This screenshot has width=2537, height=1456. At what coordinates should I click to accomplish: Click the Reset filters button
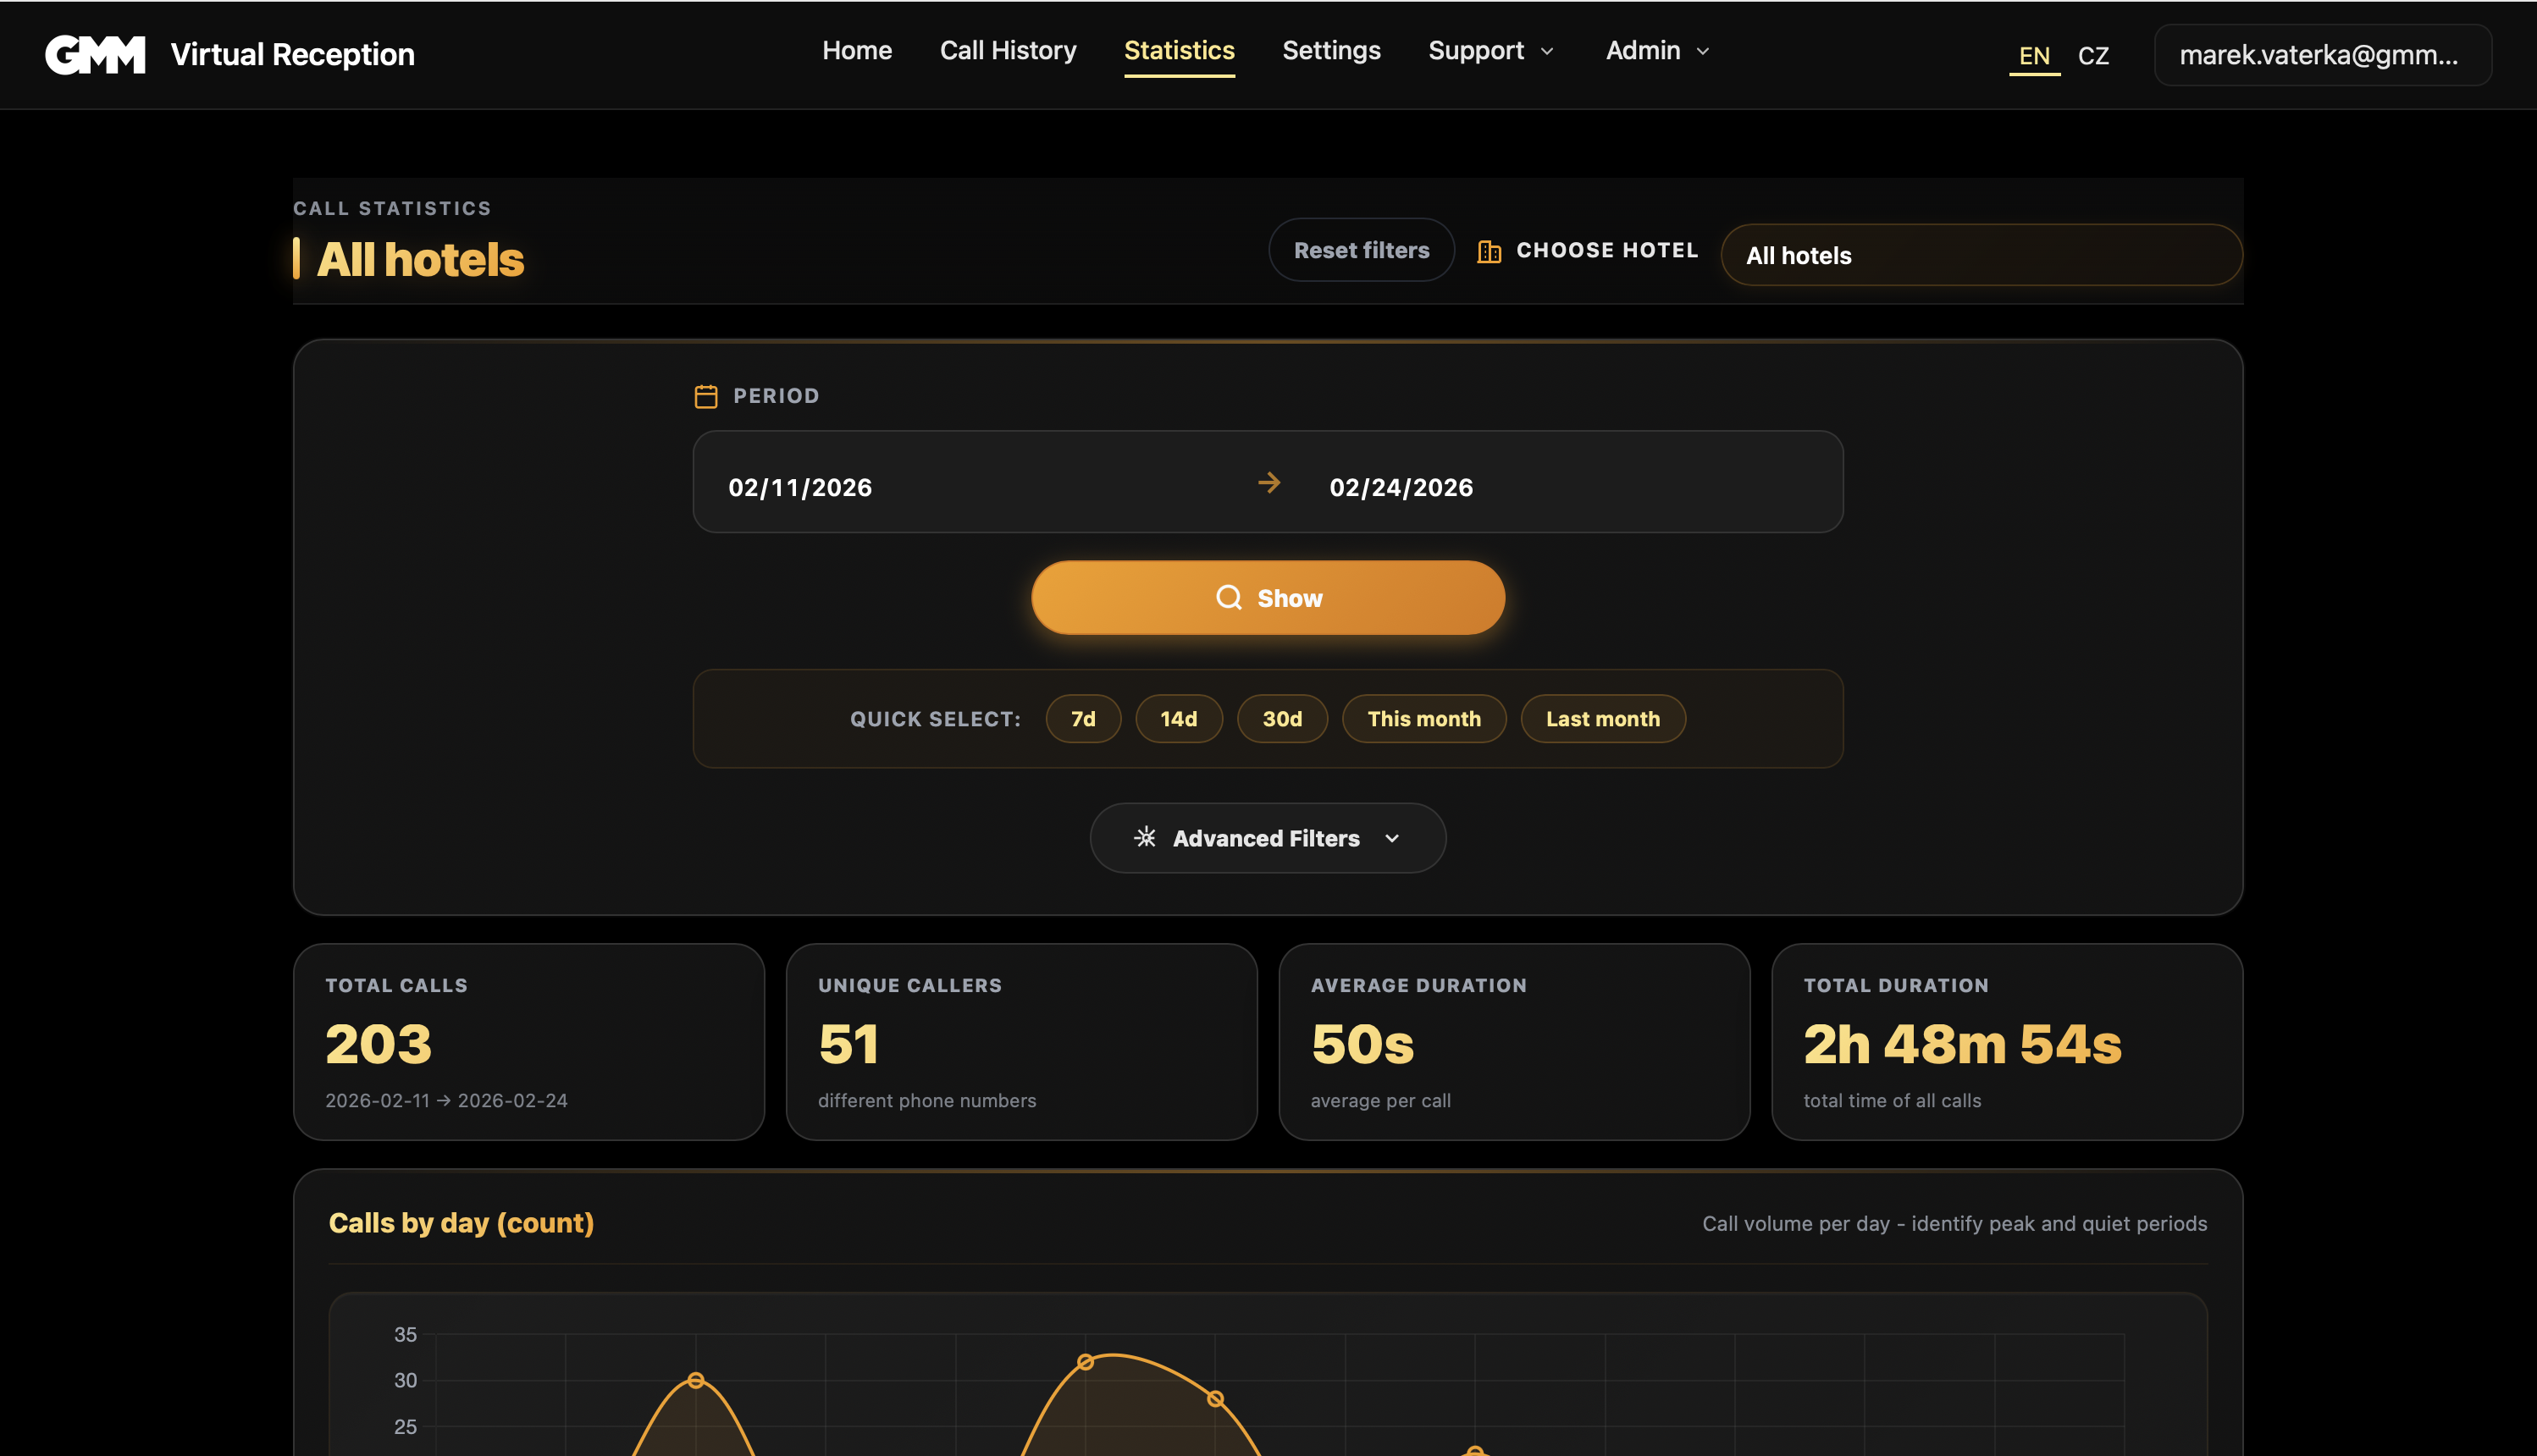point(1361,250)
